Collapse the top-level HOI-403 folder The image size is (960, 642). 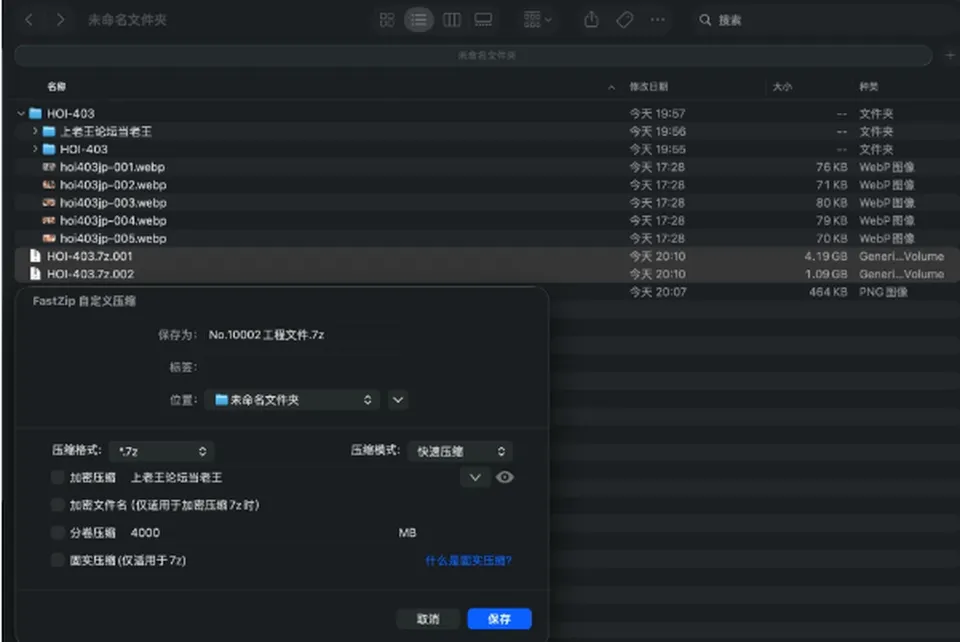21,113
